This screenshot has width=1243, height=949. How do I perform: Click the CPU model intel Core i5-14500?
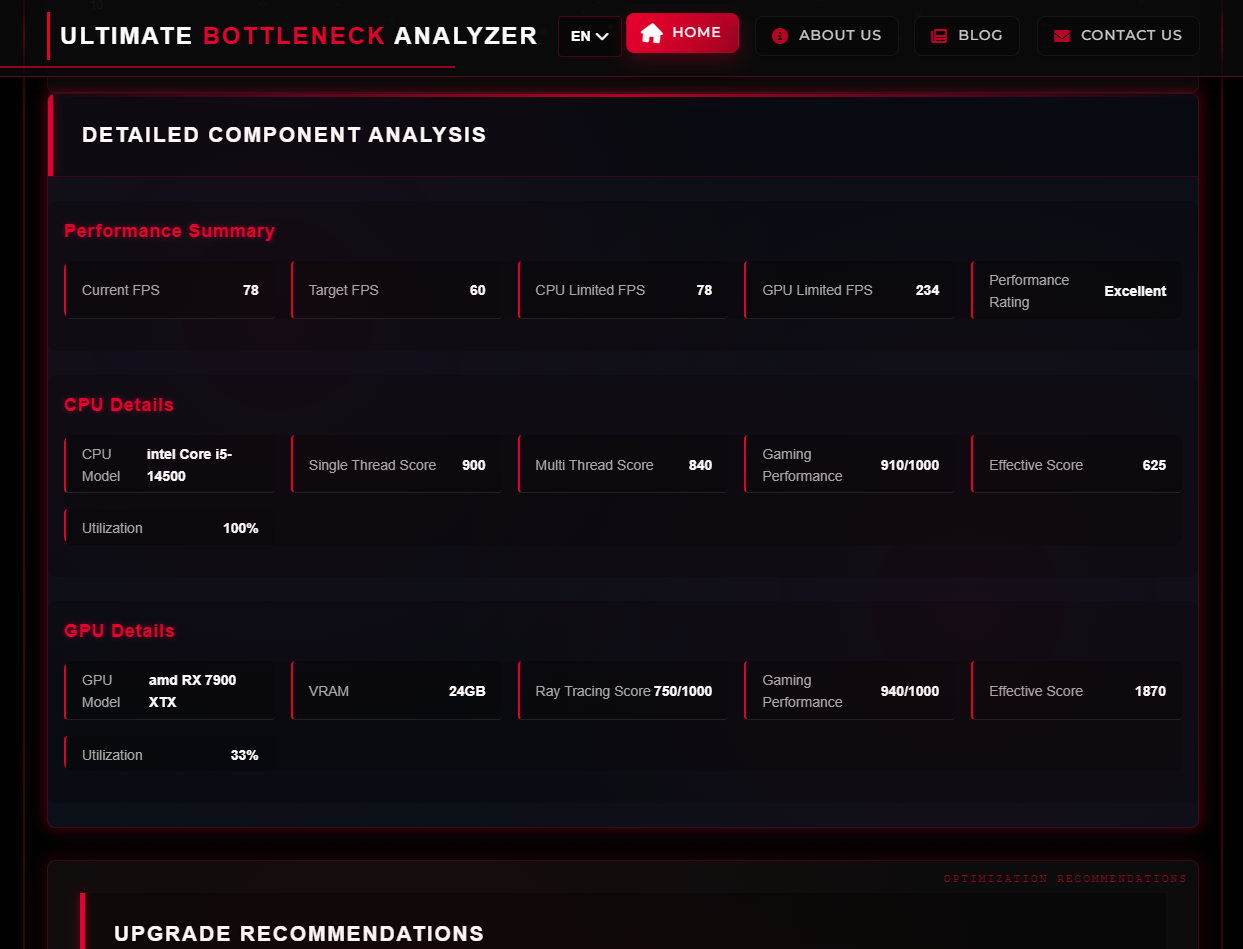pyautogui.click(x=189, y=465)
